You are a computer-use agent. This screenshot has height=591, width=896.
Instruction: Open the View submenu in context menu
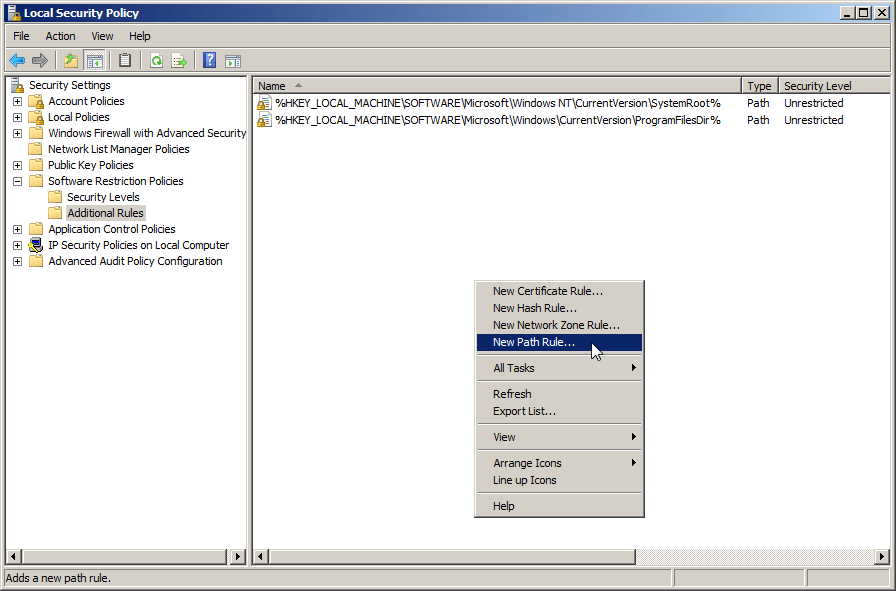pyautogui.click(x=559, y=437)
